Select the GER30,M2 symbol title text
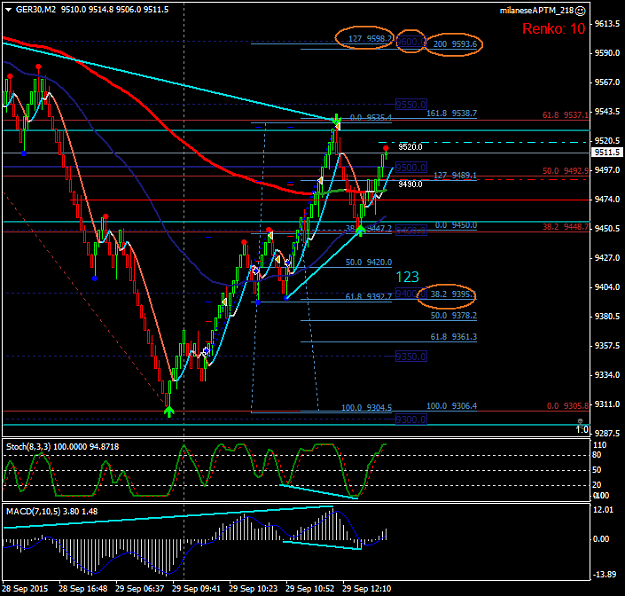The height and width of the screenshot is (596, 625). coord(36,10)
